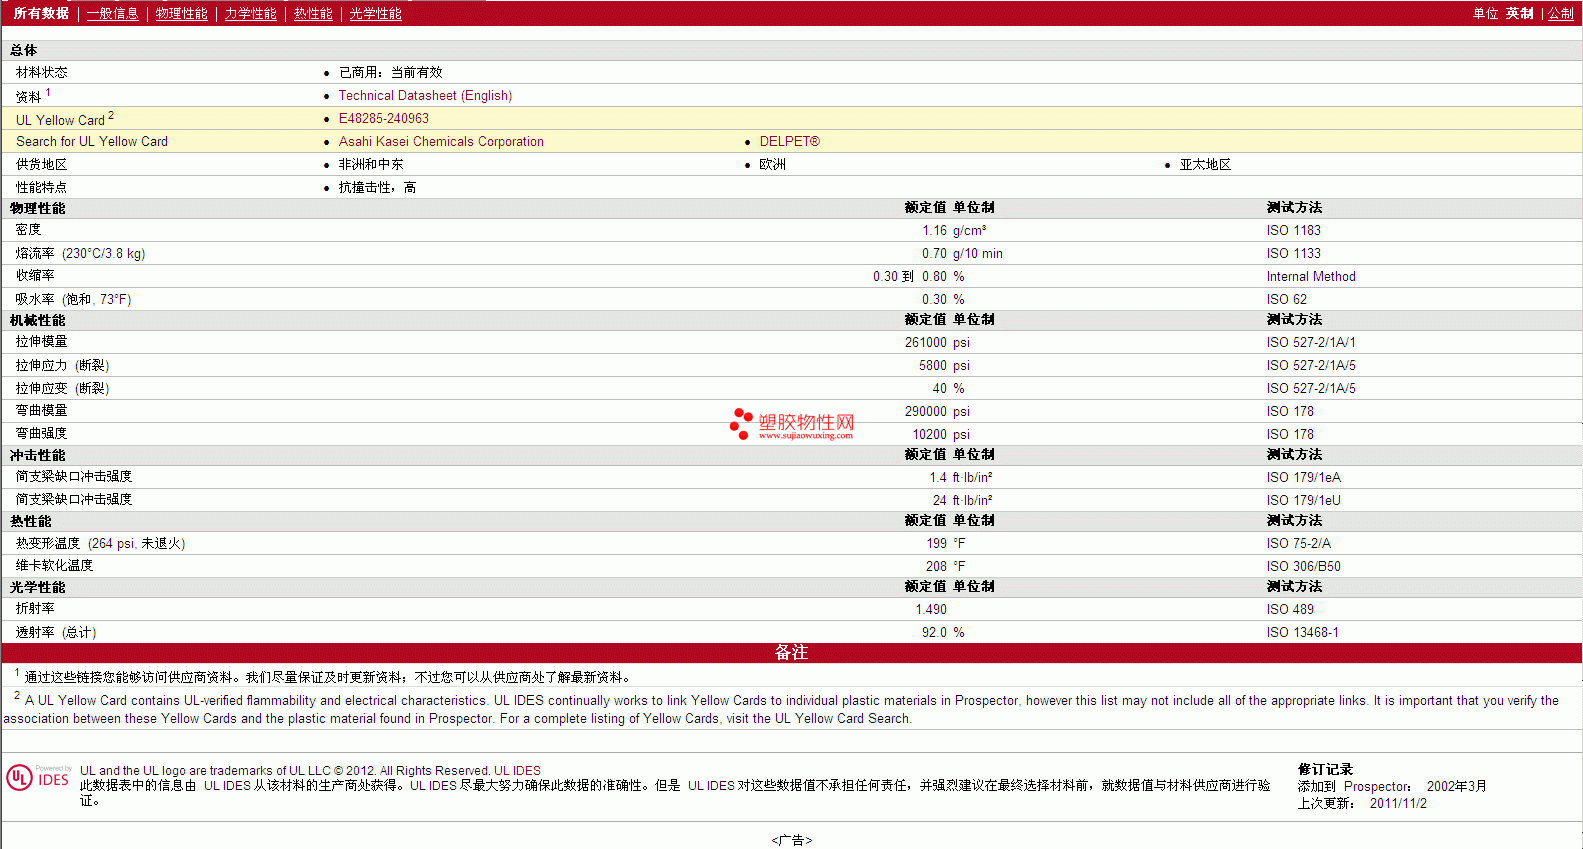Click the 吸水率 value 0.30
Screen dimensions: 1583x849
tap(934, 299)
